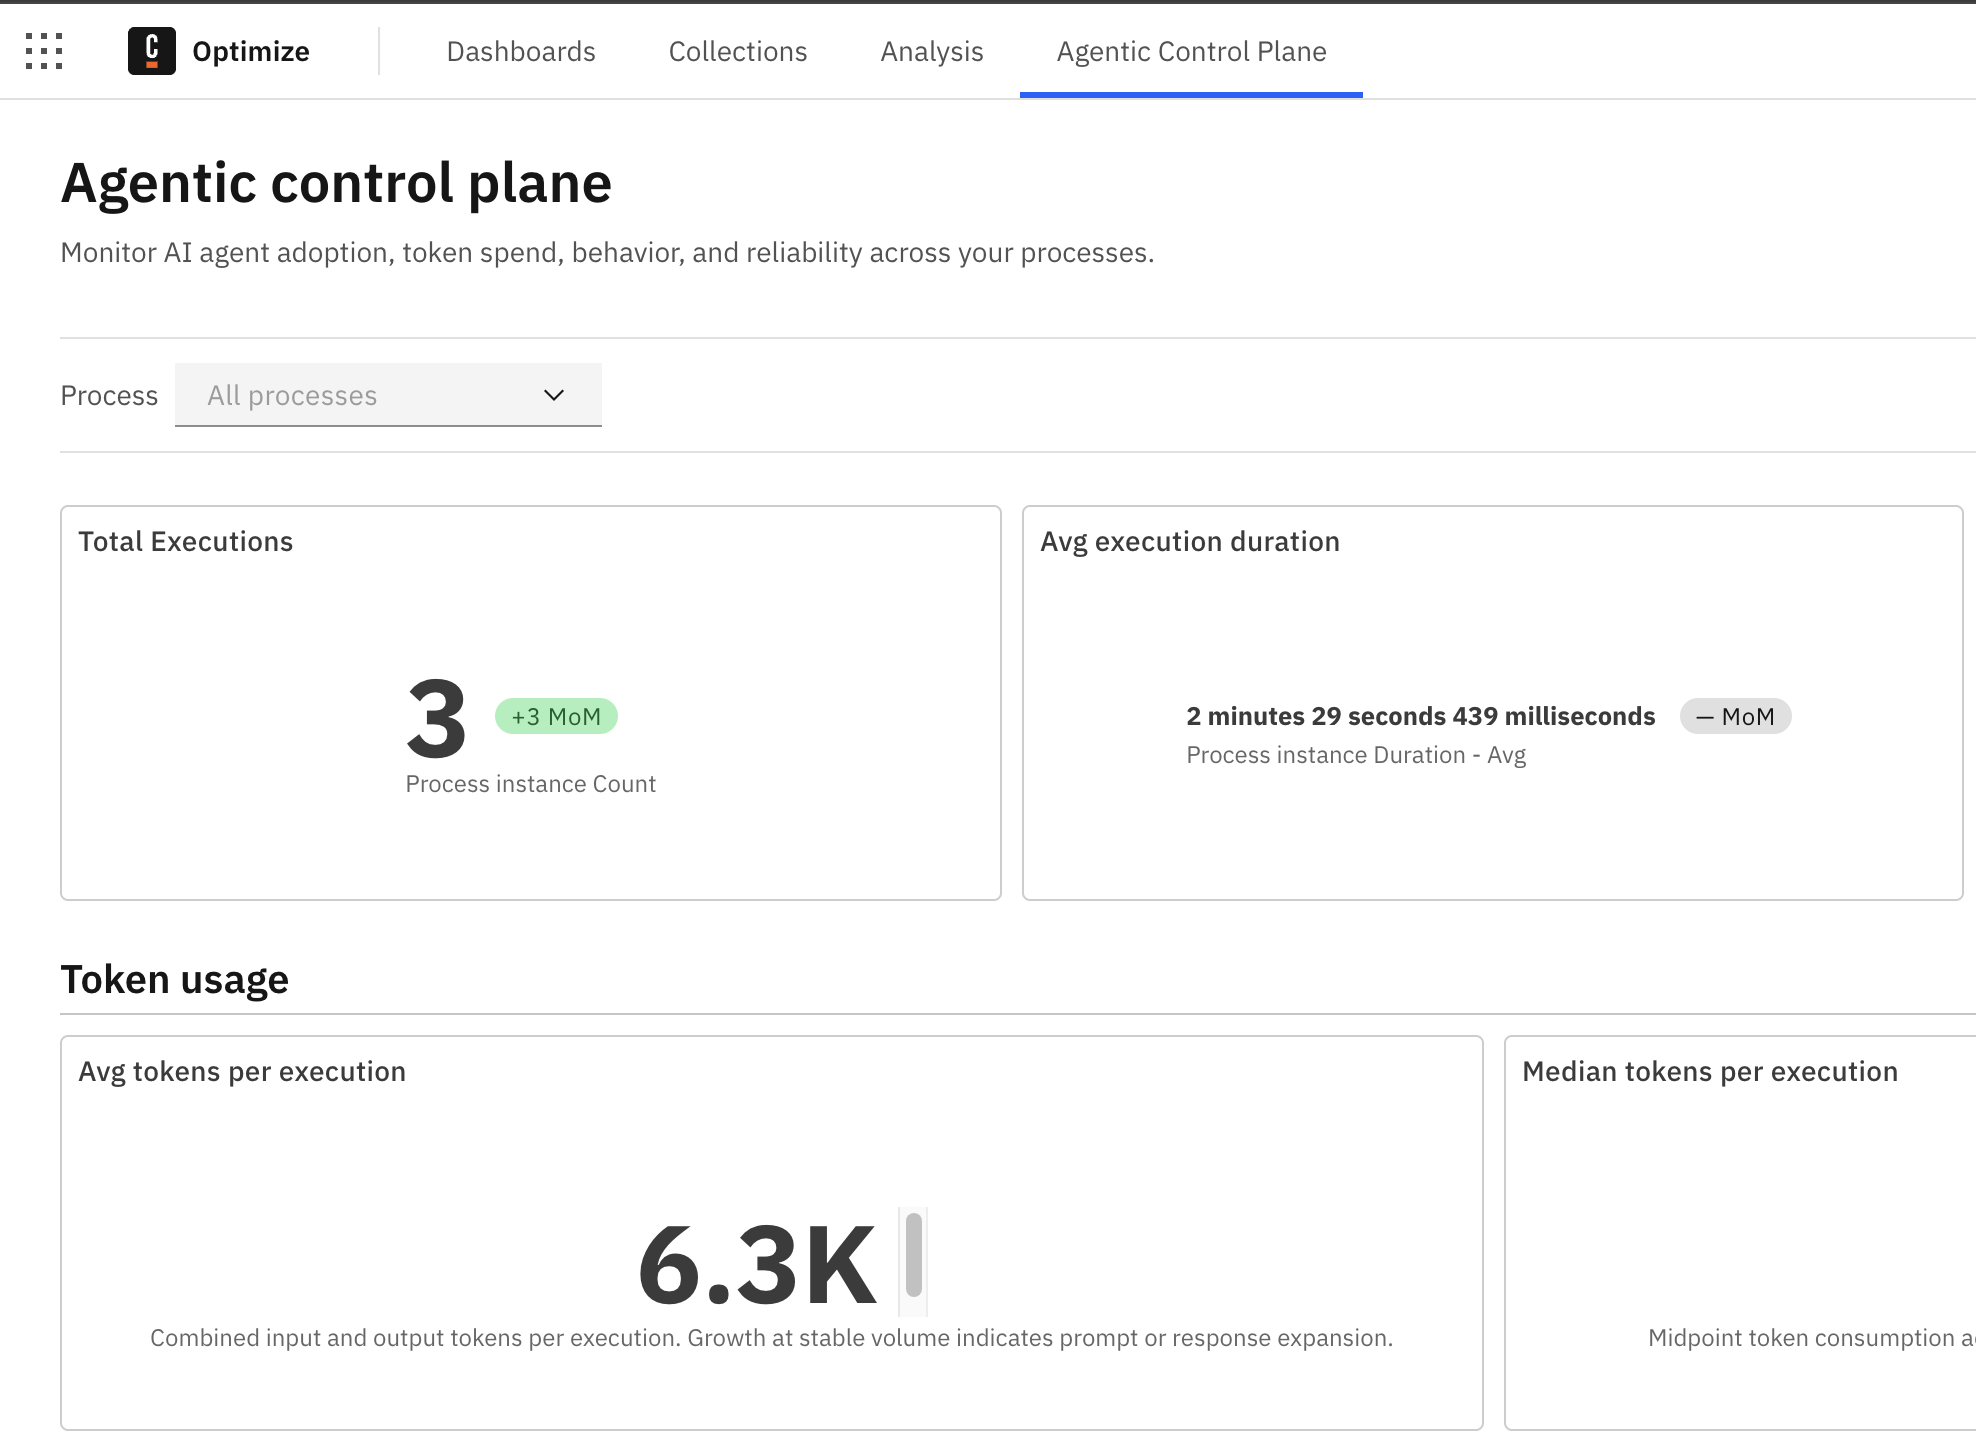Click the Token usage section heading
The width and height of the screenshot is (1976, 1440).
(175, 979)
